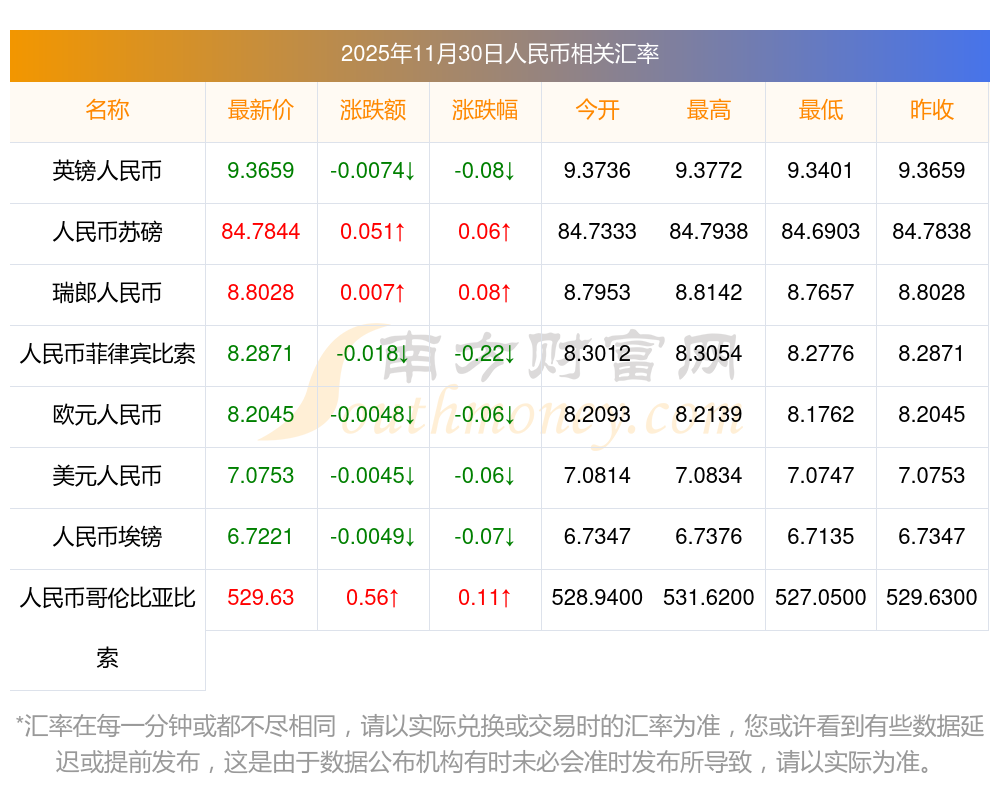
Task: Select the 最新价 column header
Action: (260, 110)
